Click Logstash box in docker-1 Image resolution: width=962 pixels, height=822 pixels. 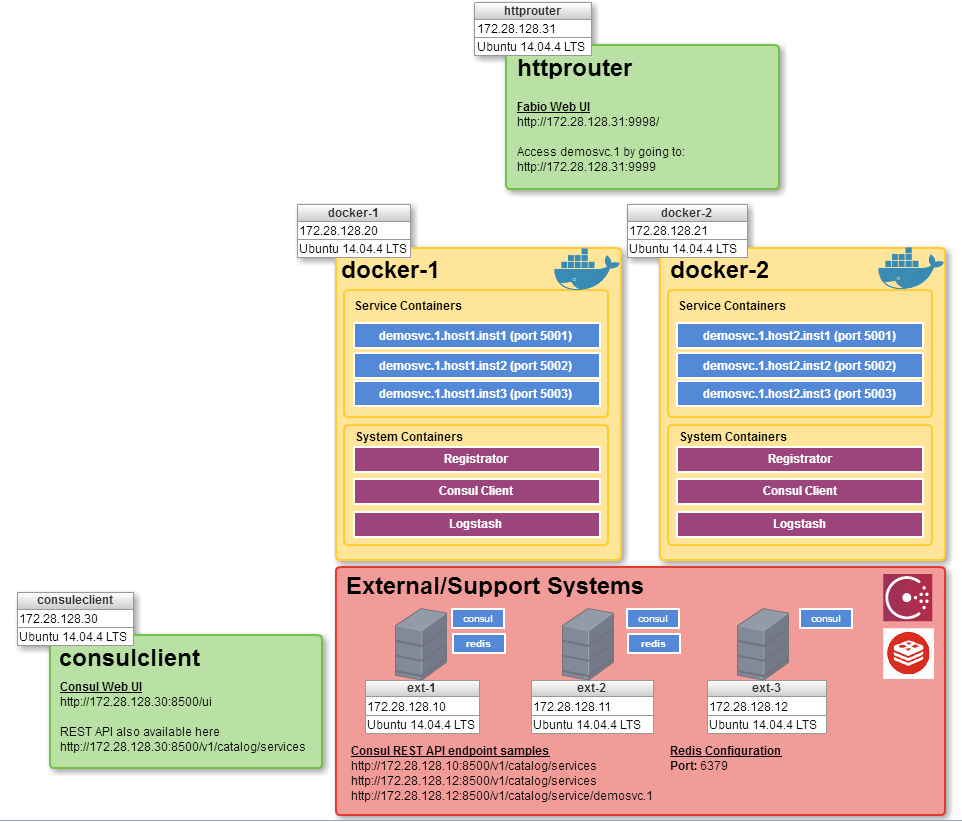click(x=477, y=524)
